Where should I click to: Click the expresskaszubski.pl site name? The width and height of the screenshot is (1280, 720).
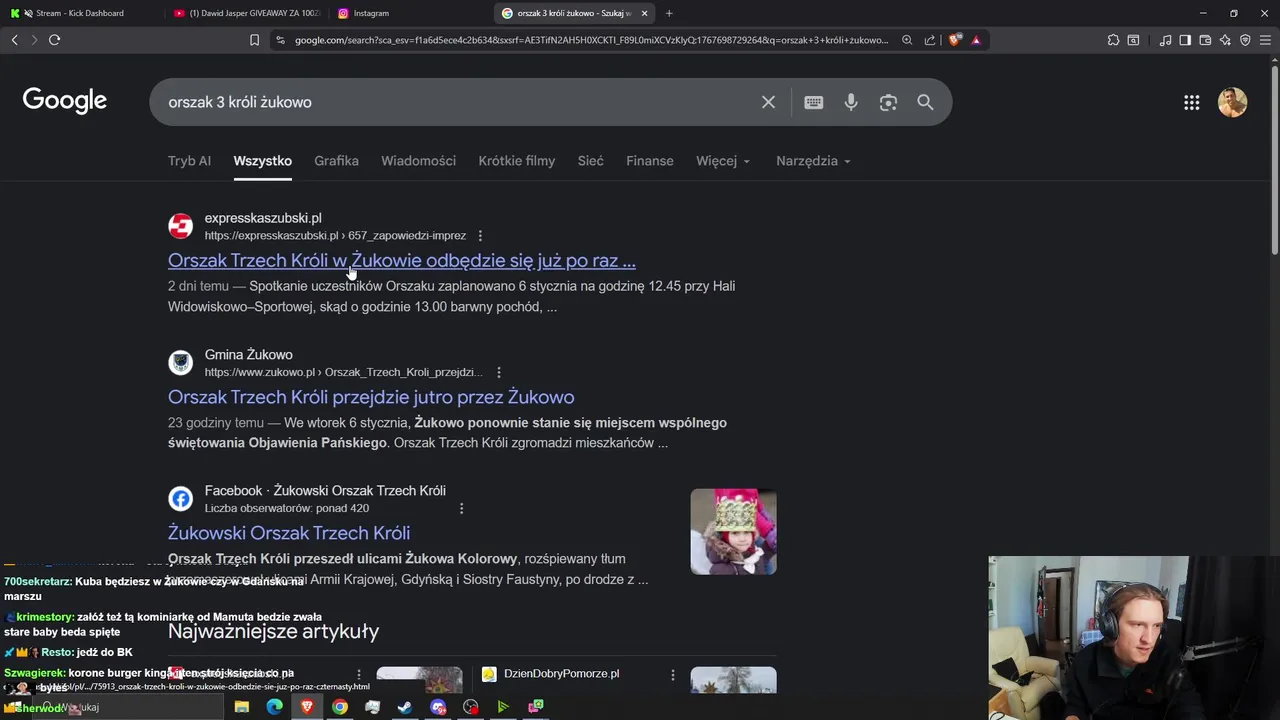click(263, 218)
